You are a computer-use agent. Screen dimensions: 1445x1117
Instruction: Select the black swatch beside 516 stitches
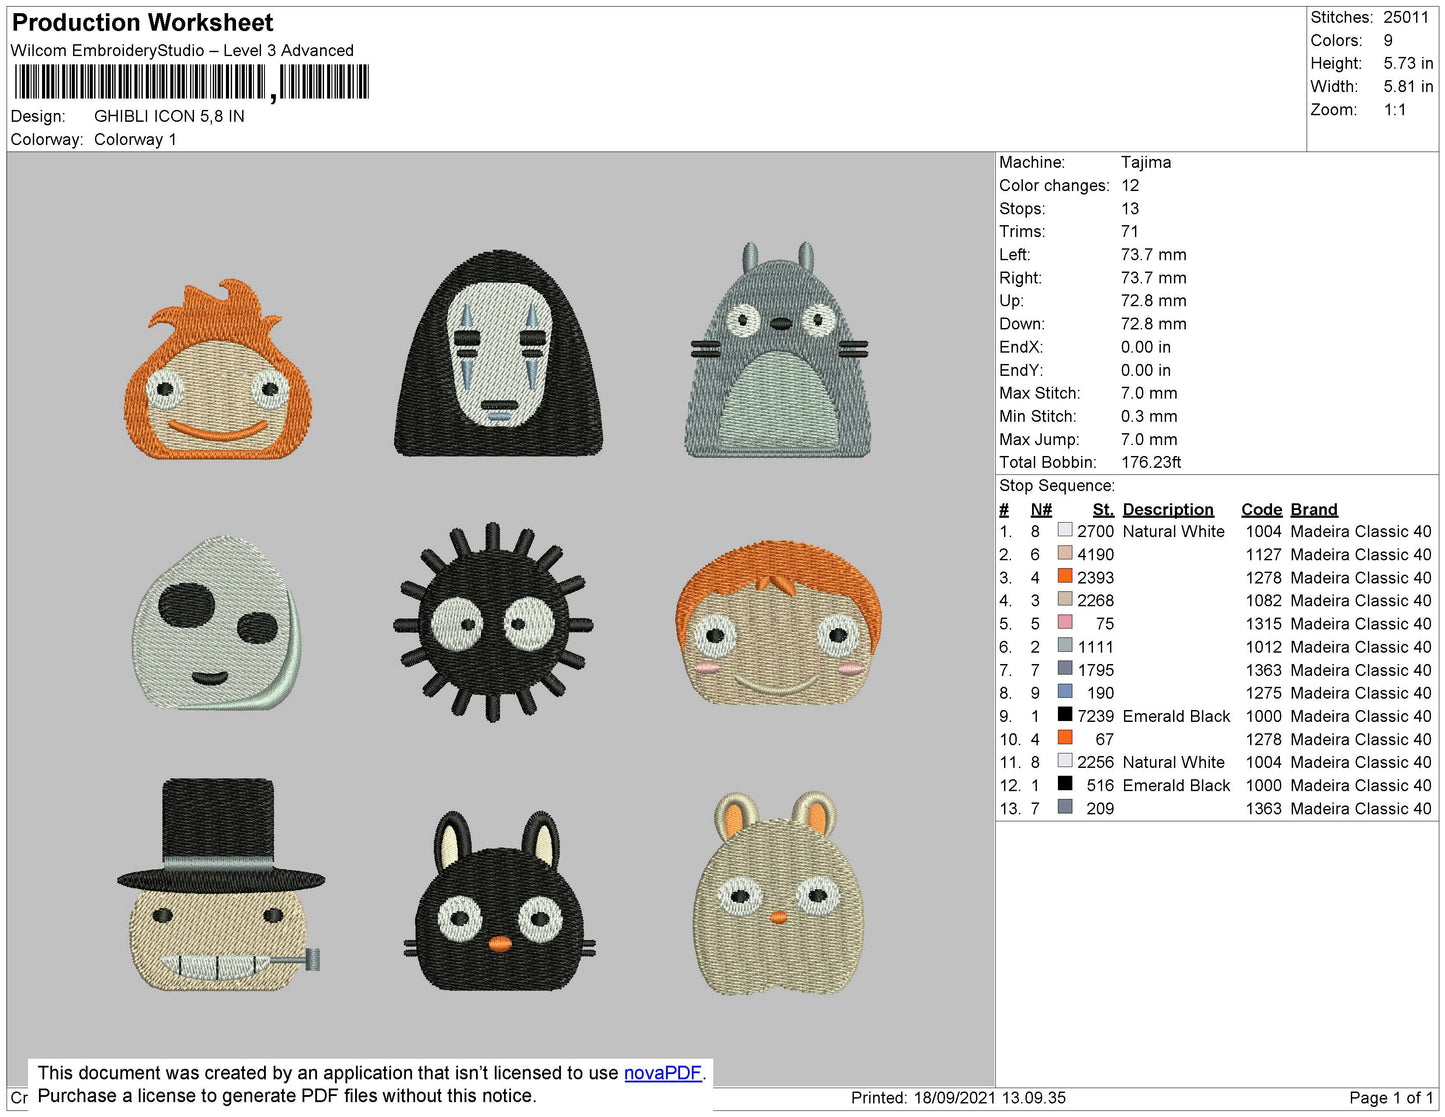point(1065,784)
